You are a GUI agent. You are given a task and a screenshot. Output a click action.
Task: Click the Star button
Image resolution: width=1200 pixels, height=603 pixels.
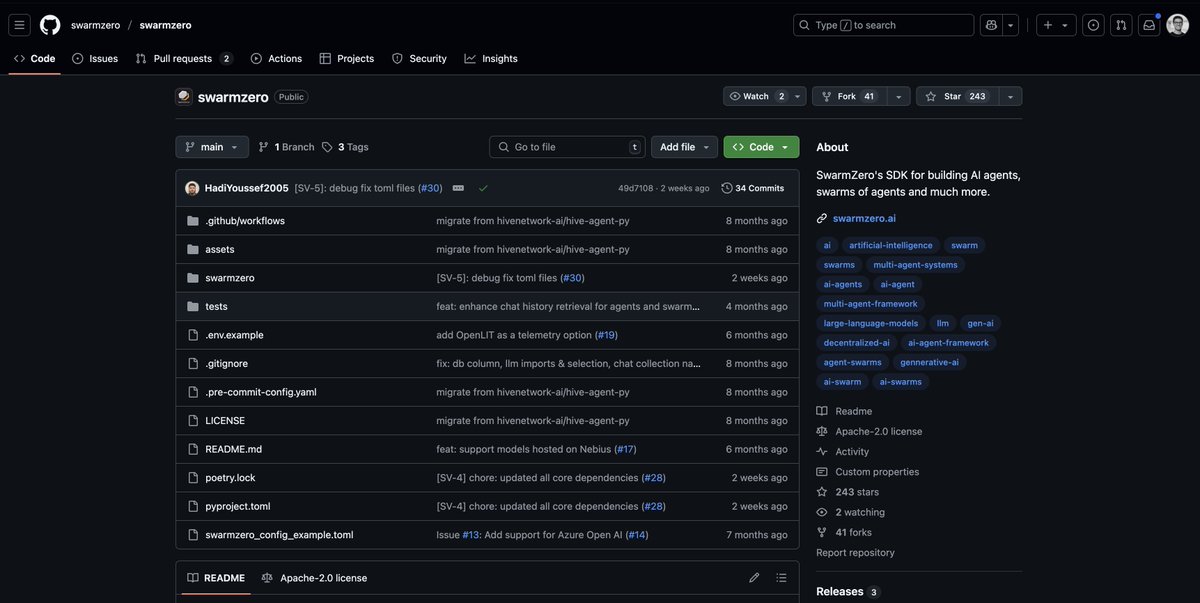(x=957, y=96)
